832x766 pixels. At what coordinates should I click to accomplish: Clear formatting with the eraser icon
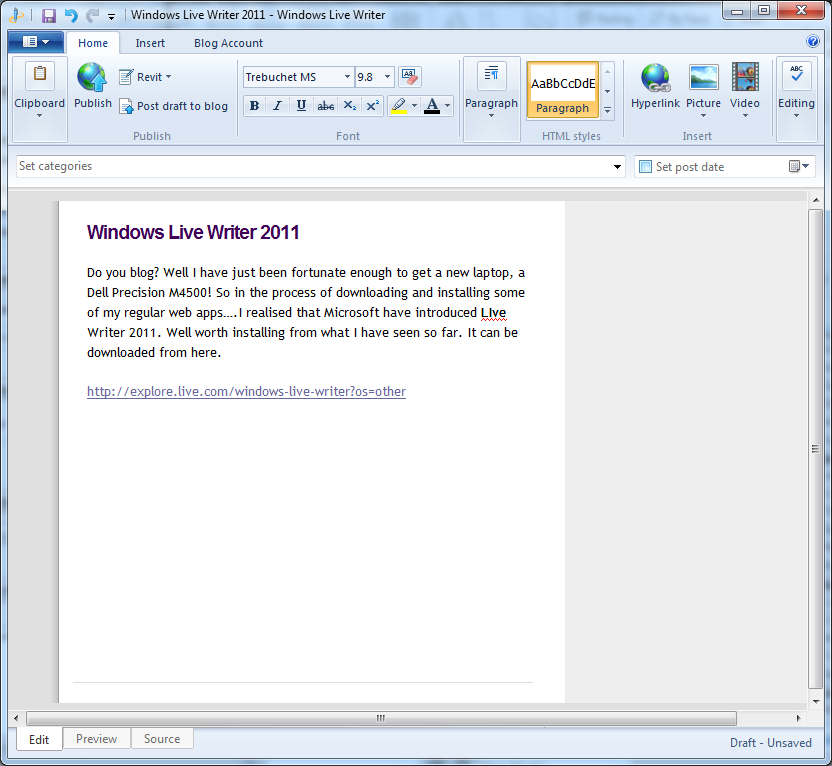click(409, 77)
